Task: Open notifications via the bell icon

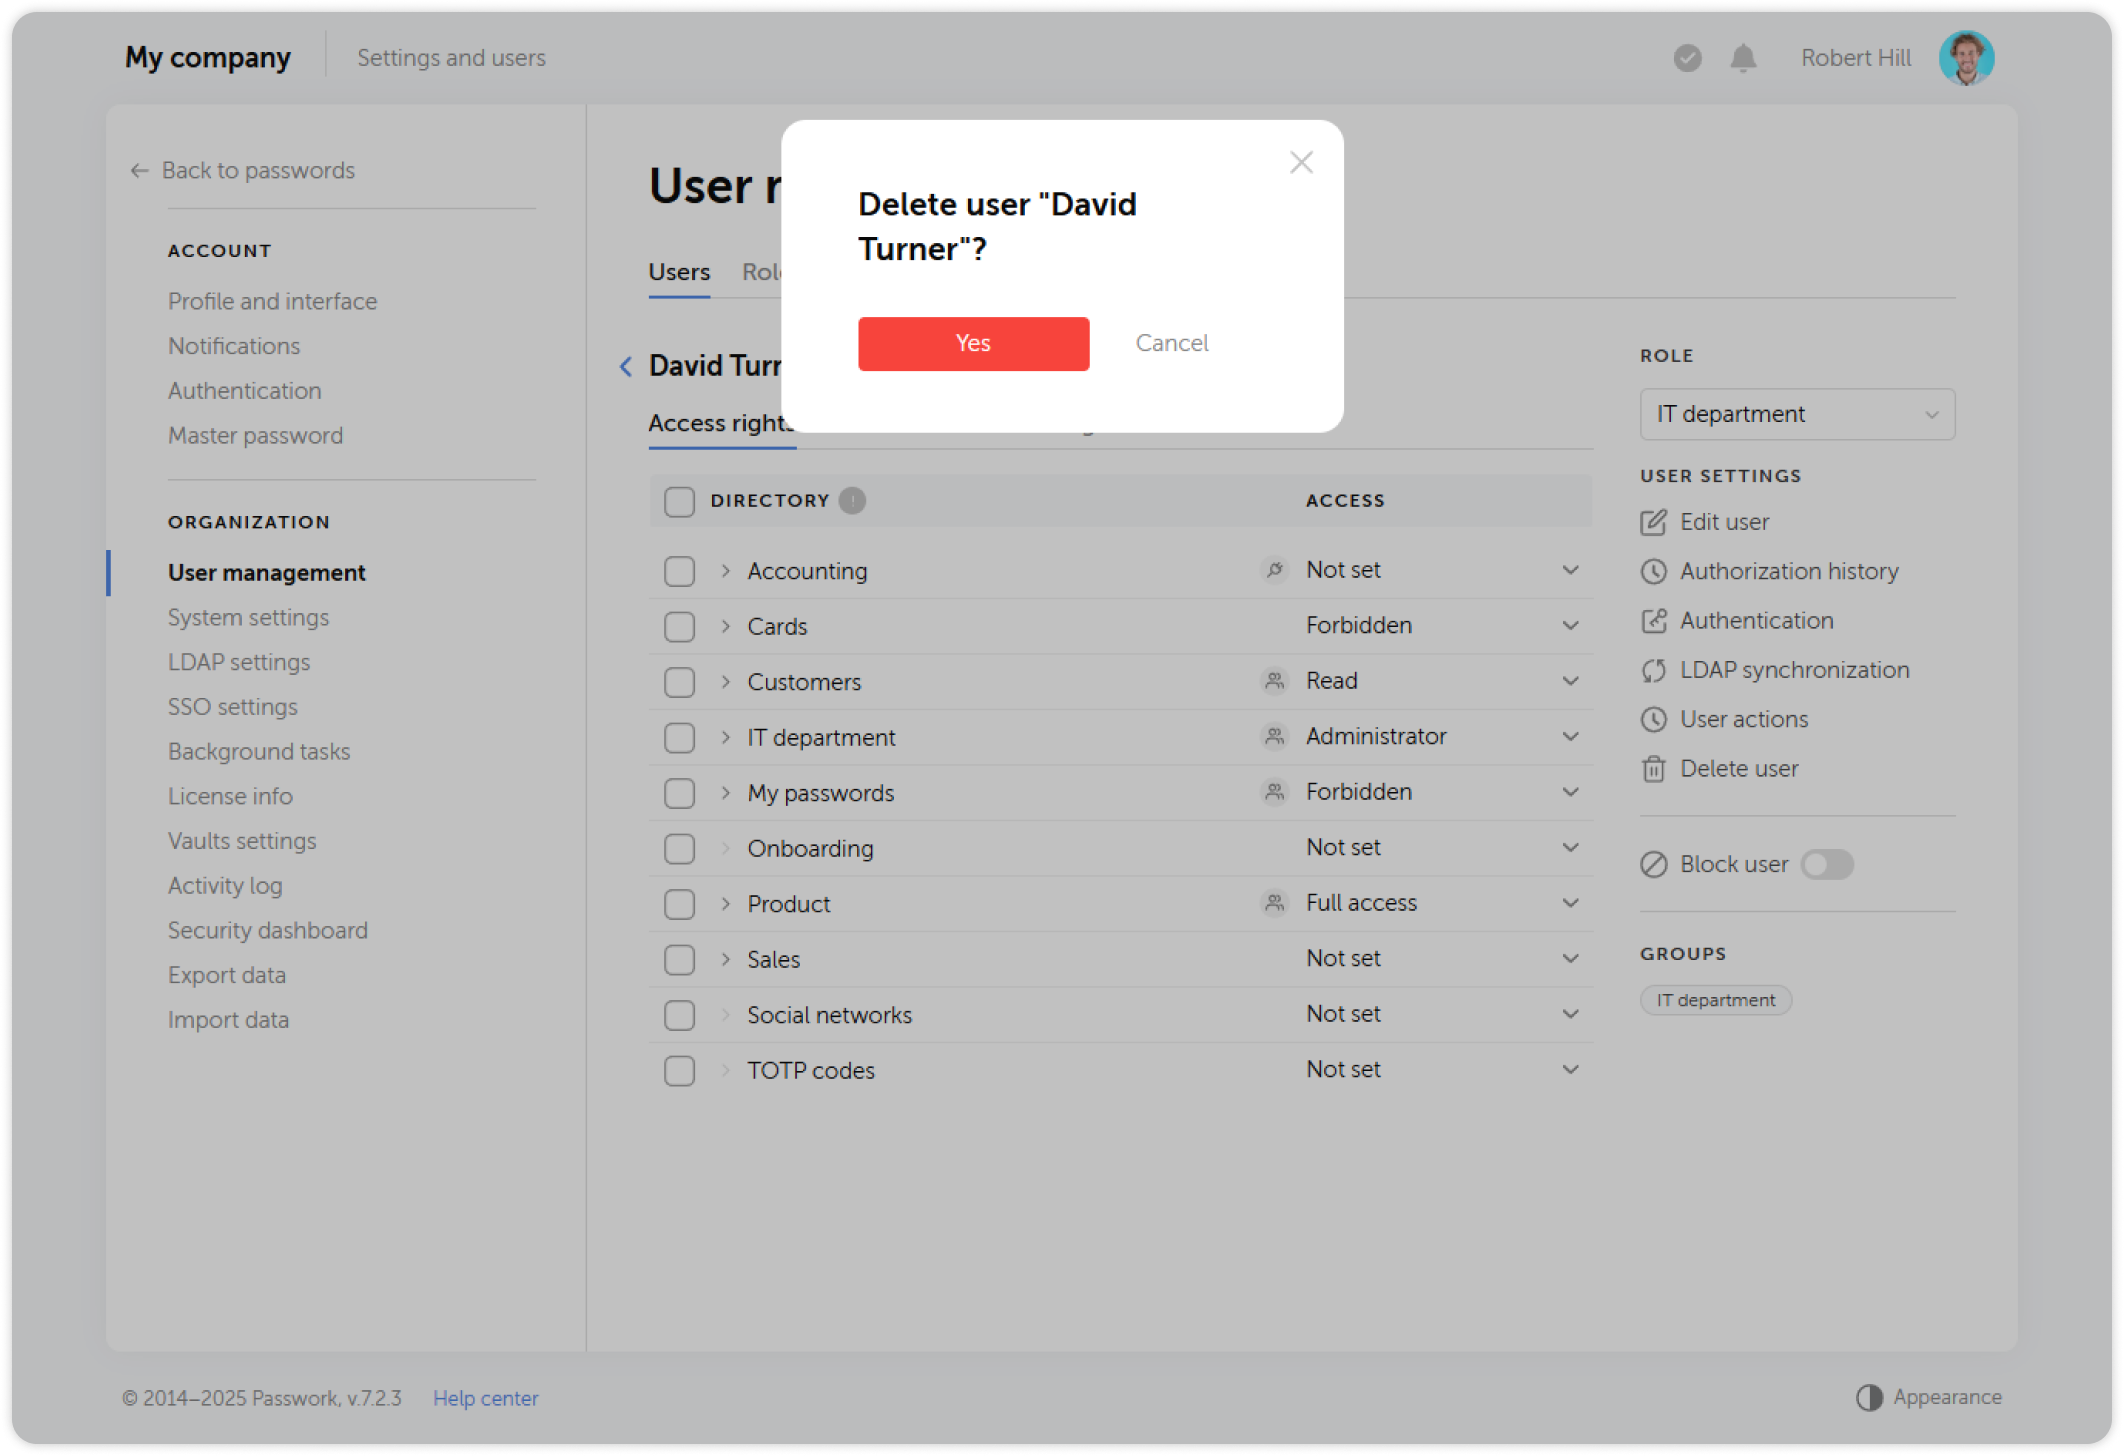Action: pos(1742,58)
